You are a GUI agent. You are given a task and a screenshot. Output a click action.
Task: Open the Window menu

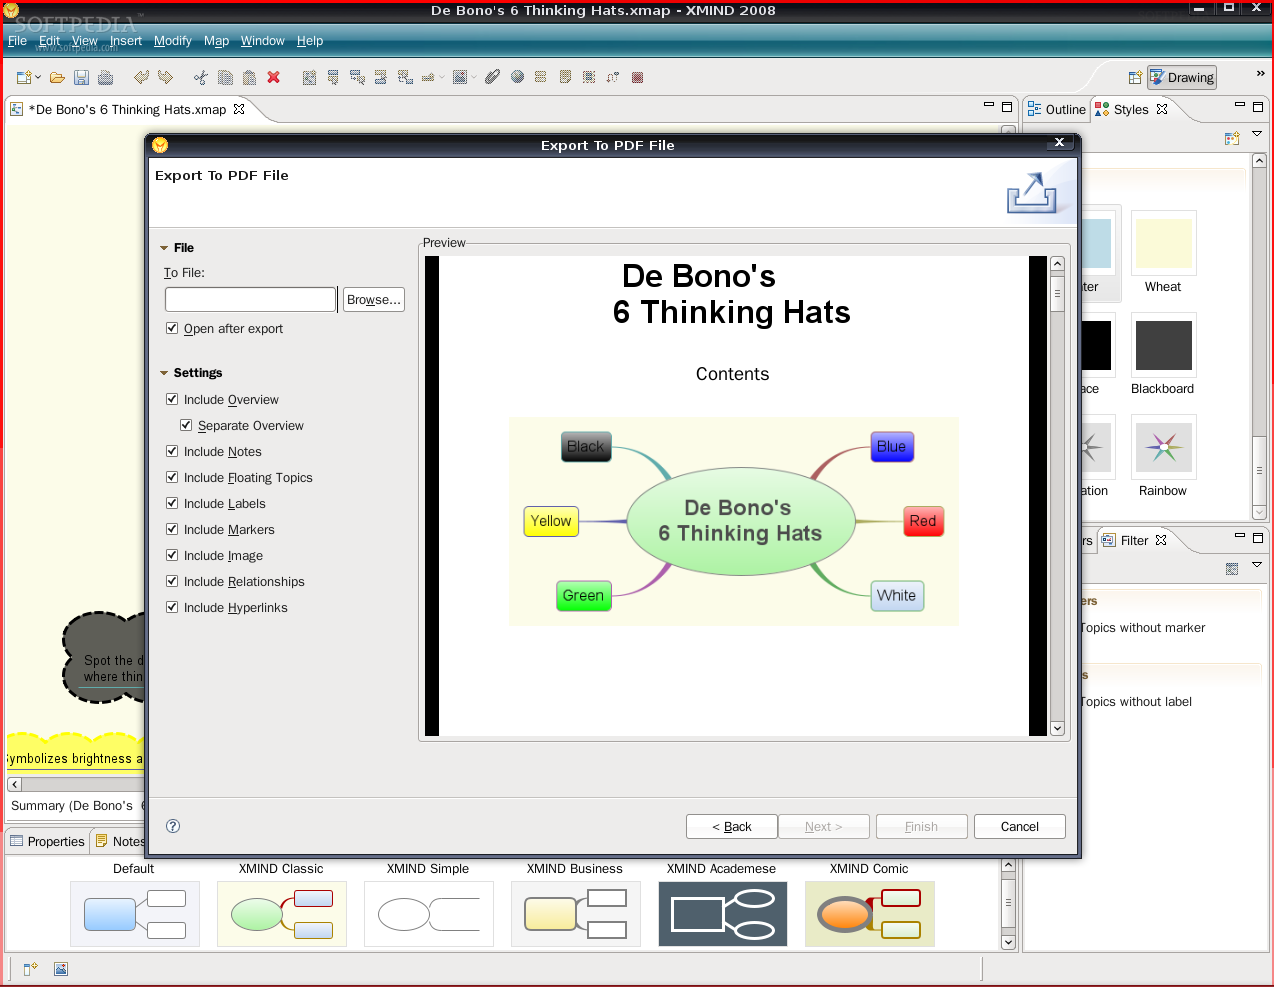(x=262, y=41)
